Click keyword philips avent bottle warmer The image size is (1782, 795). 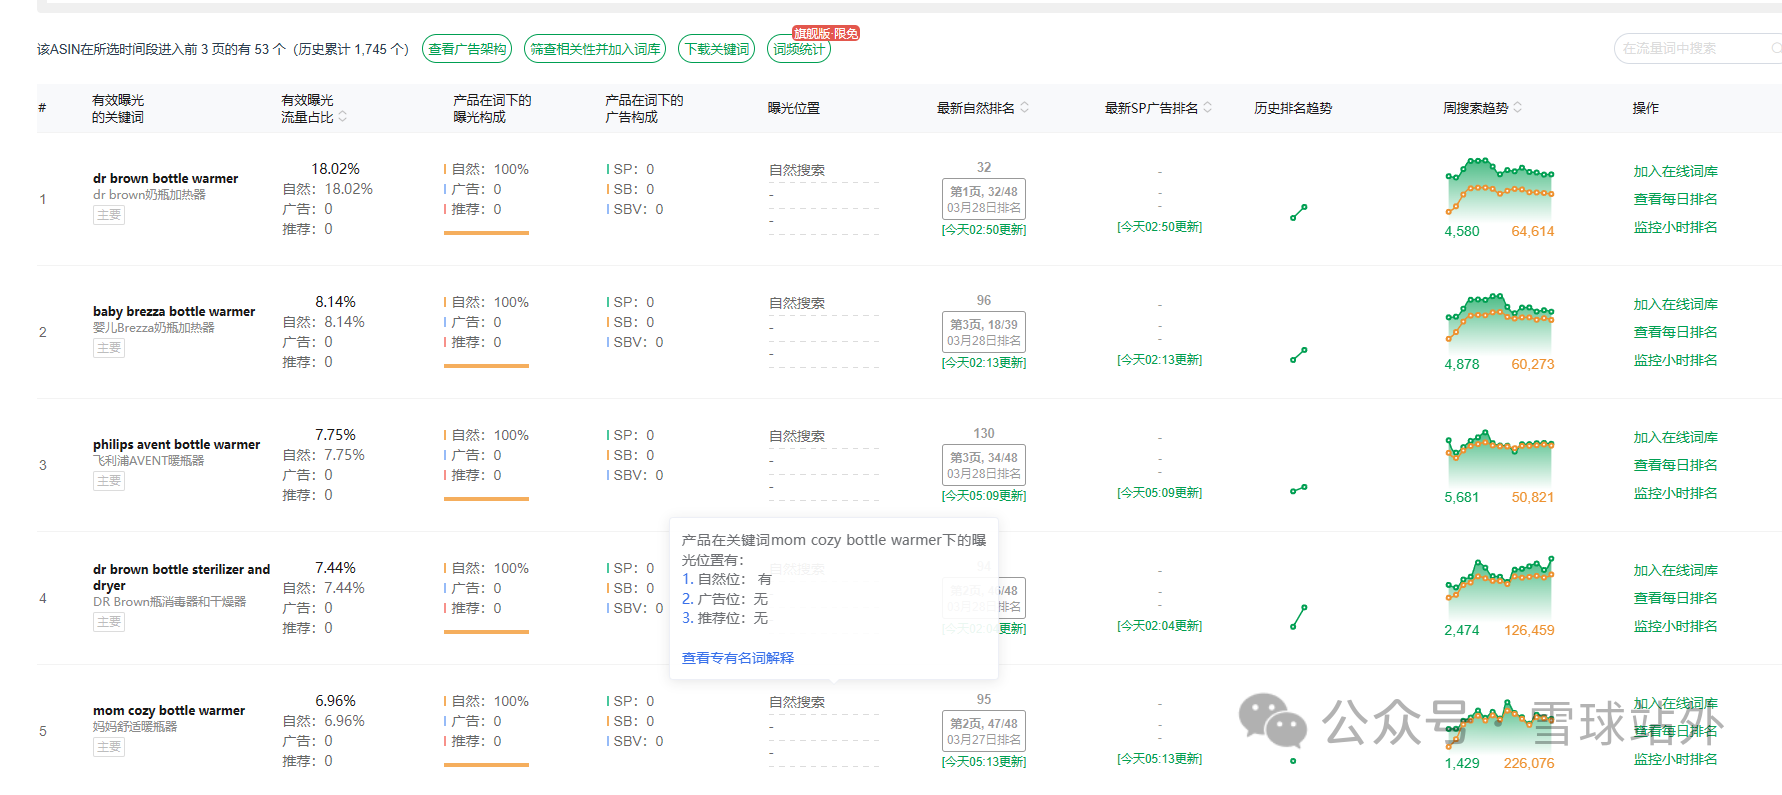[176, 445]
